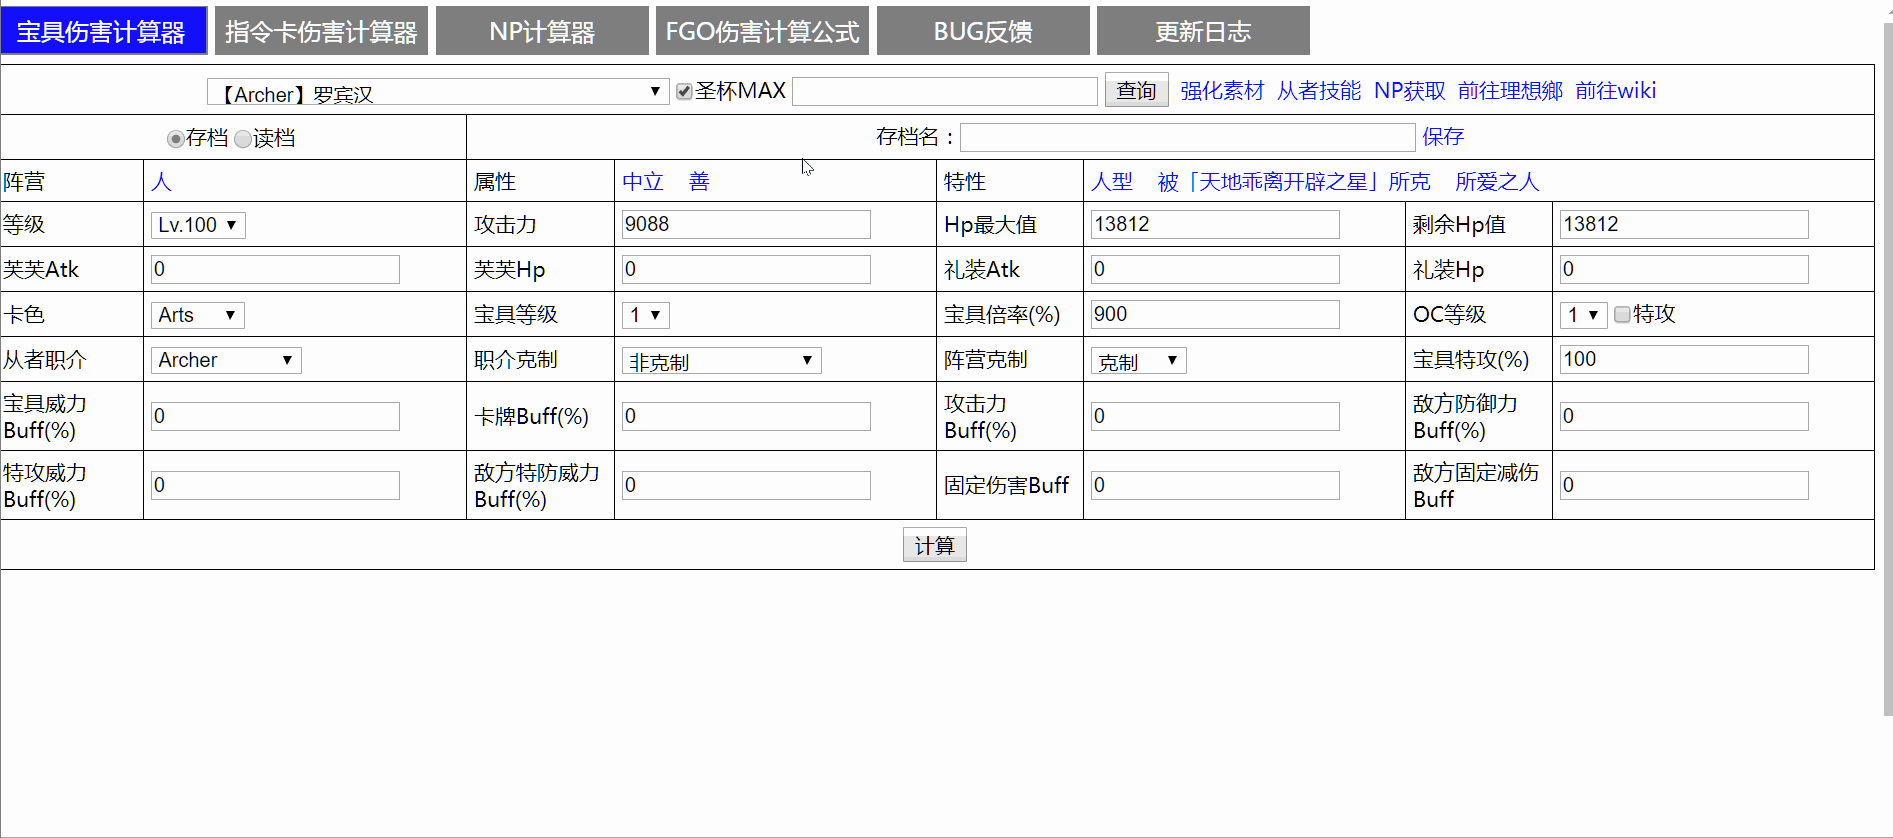The width and height of the screenshot is (1893, 838).
Task: Enable the 特攻 checkbox
Action: tap(1622, 315)
